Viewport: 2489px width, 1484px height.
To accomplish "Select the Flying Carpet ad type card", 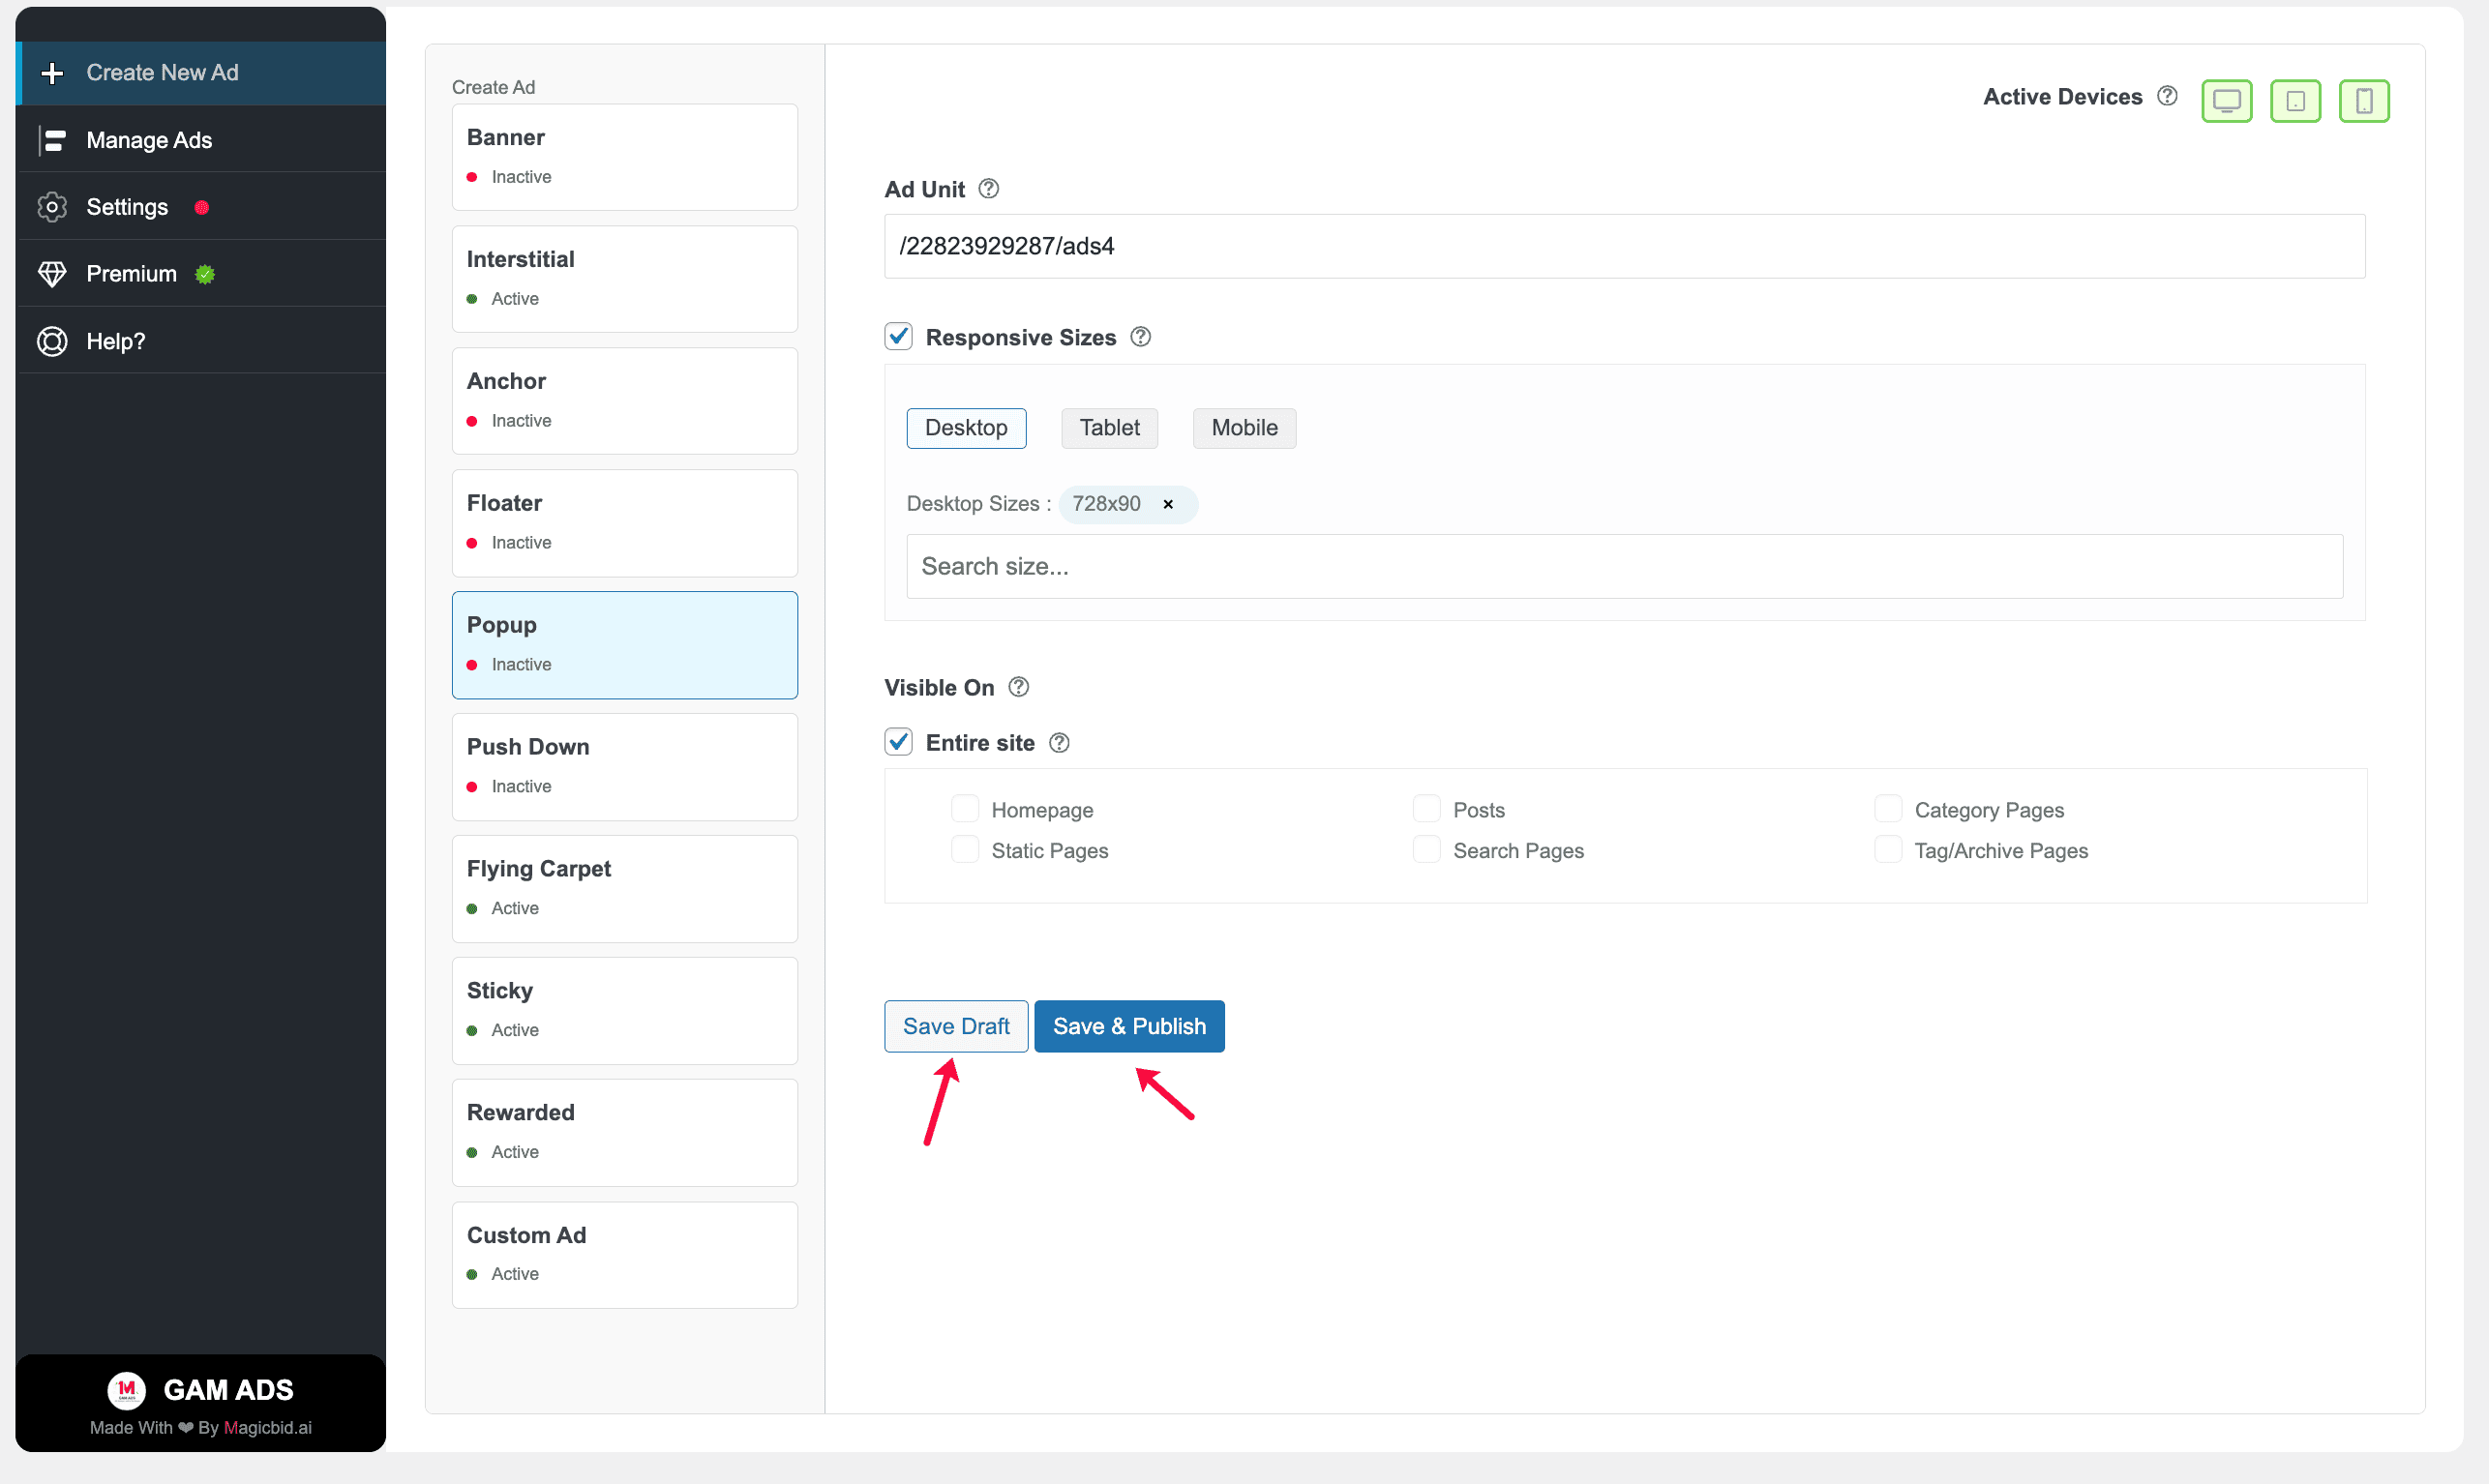I will 624,889.
